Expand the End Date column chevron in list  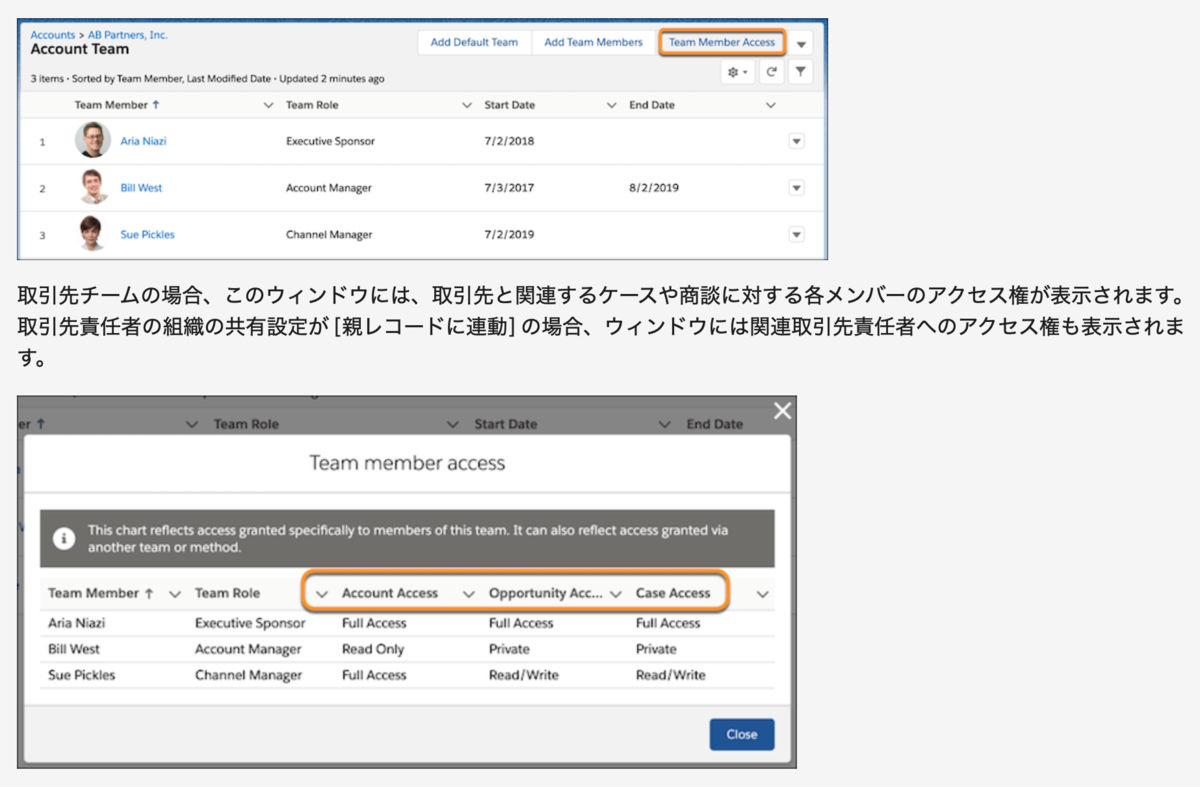pos(770,105)
